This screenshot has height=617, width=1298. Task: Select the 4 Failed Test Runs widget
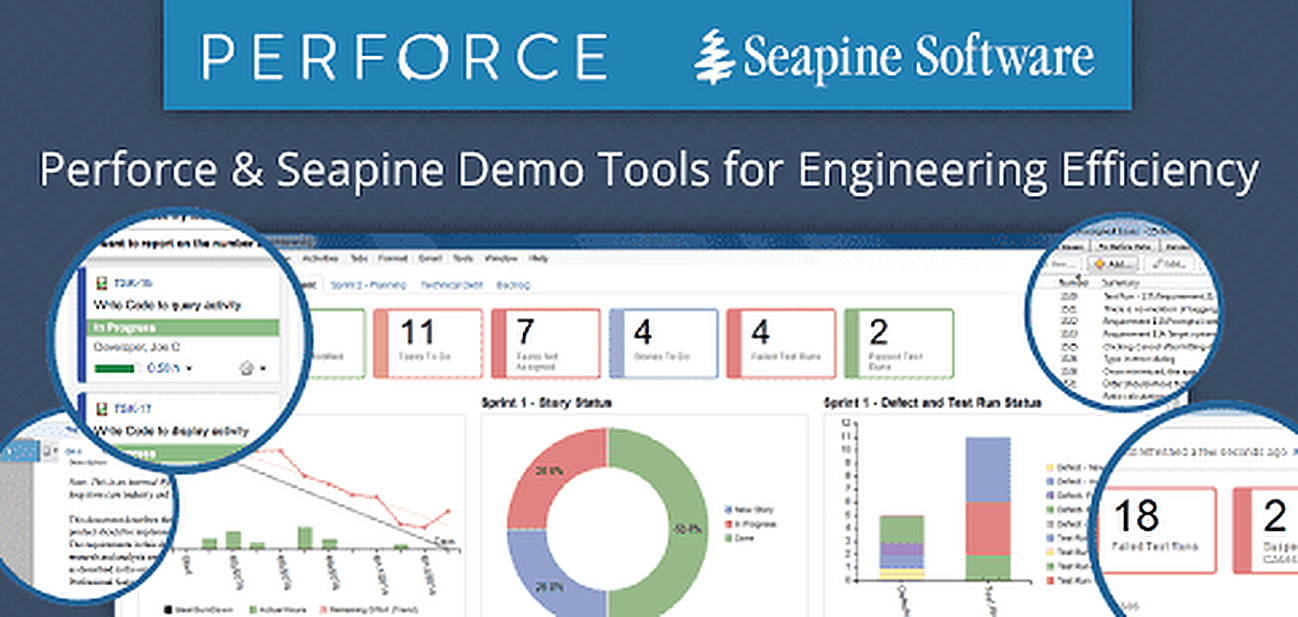(781, 343)
